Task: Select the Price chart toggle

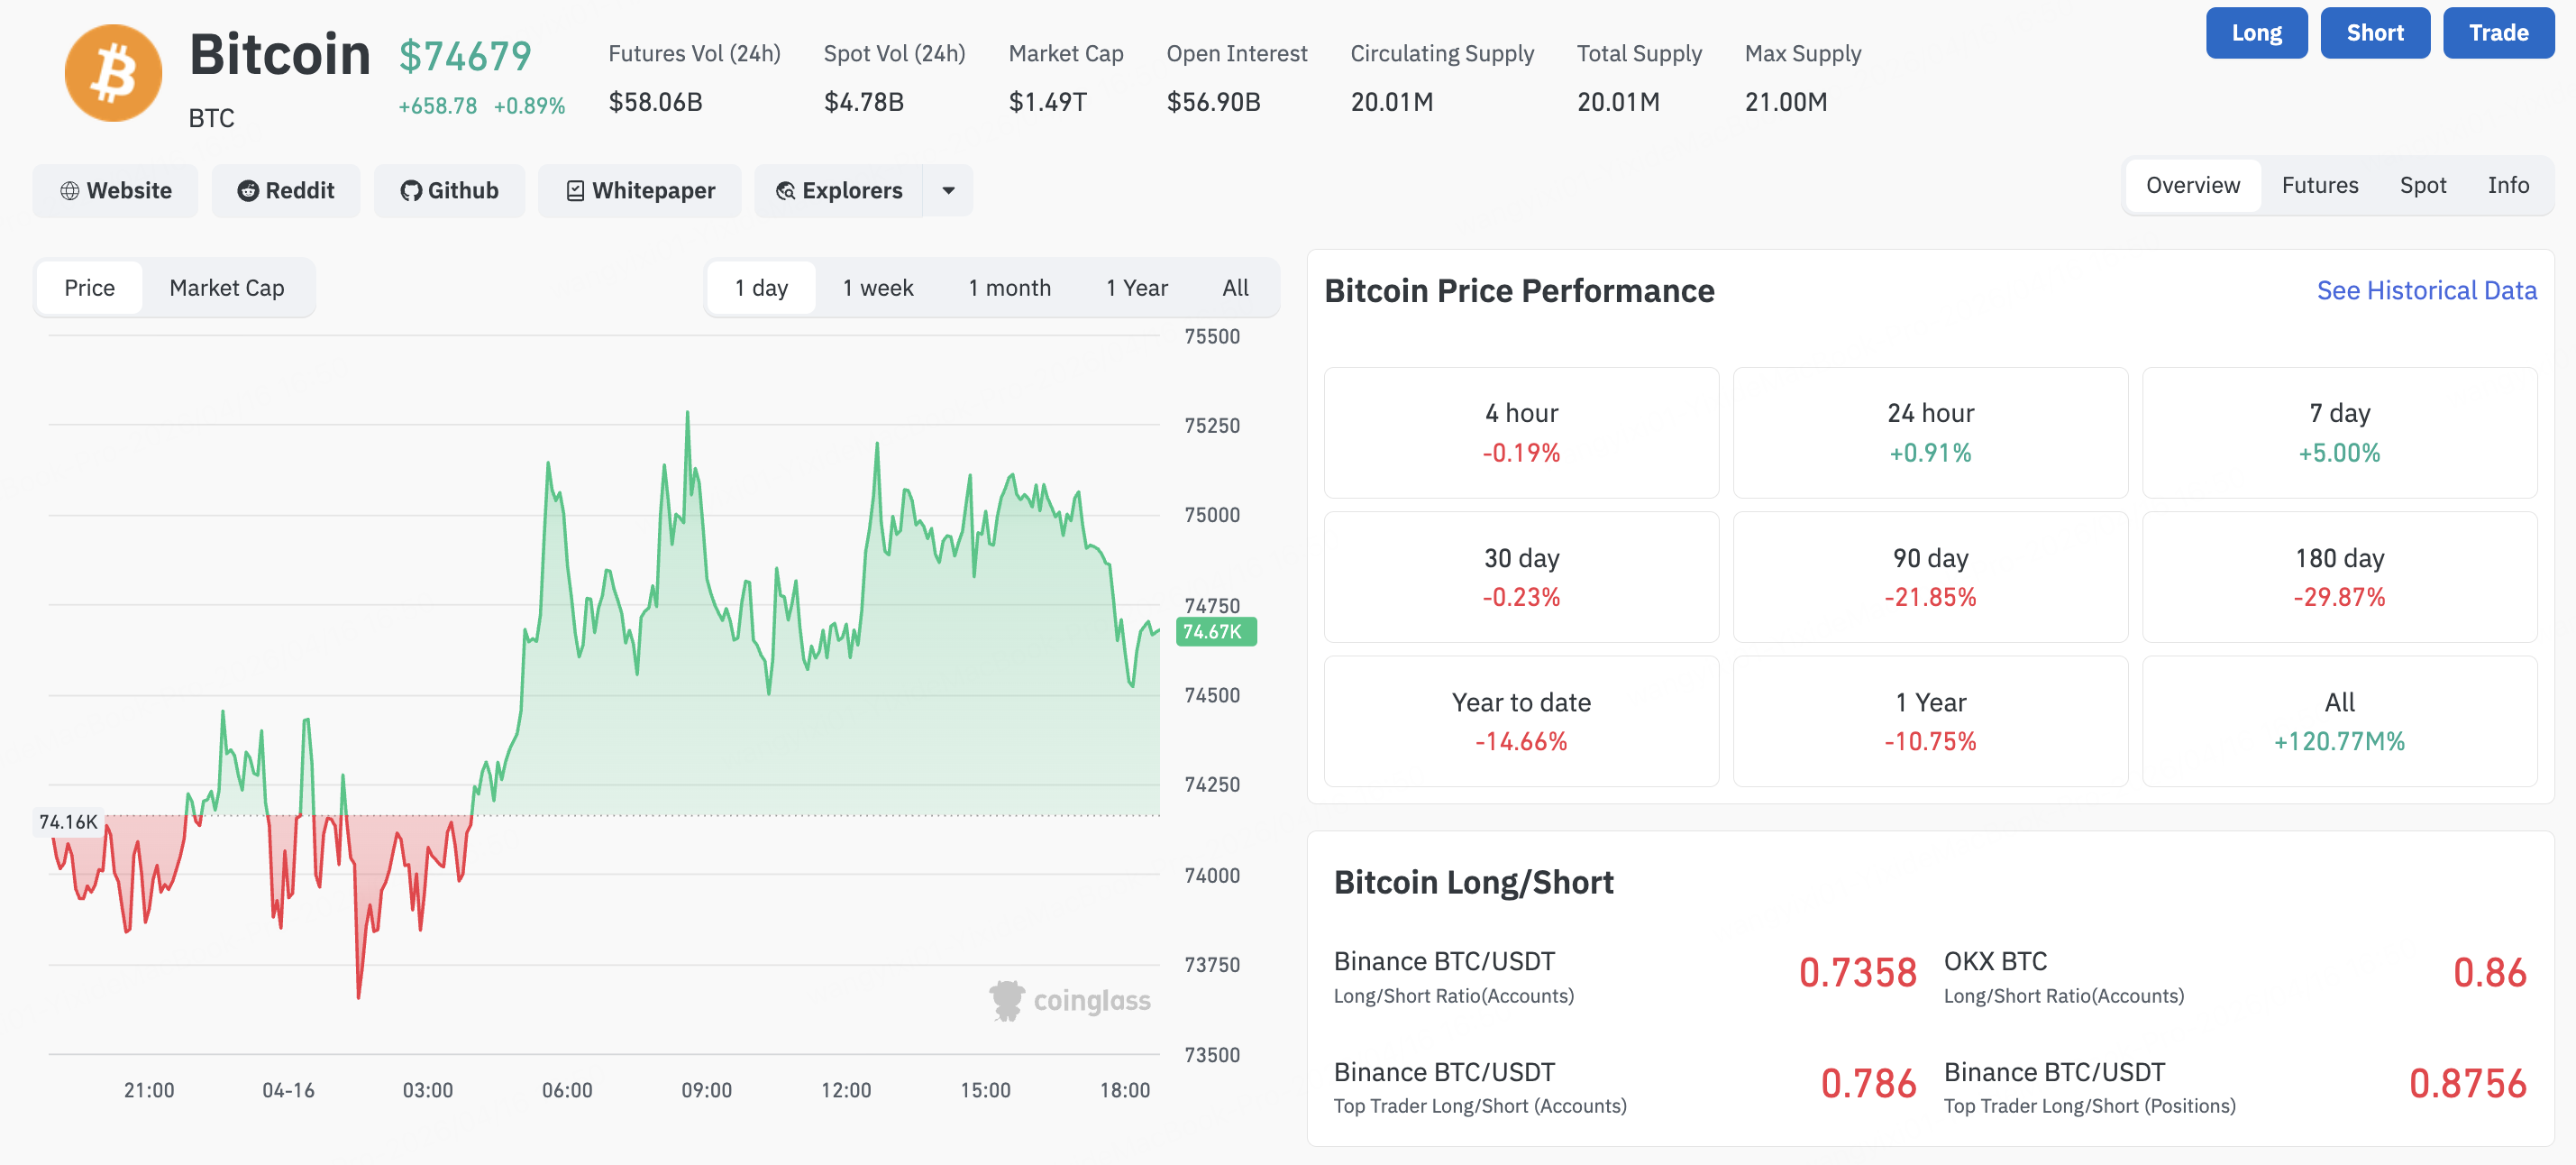Action: (89, 288)
